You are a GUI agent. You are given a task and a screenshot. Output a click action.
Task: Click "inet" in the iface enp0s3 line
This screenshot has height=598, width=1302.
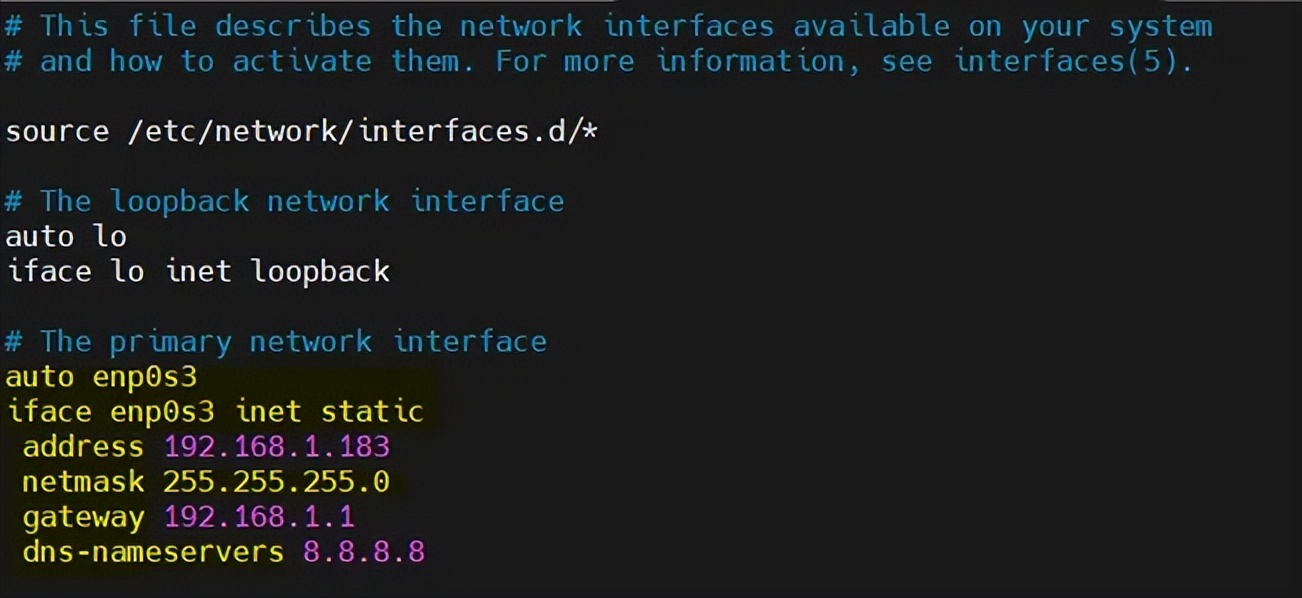pyautogui.click(x=267, y=411)
